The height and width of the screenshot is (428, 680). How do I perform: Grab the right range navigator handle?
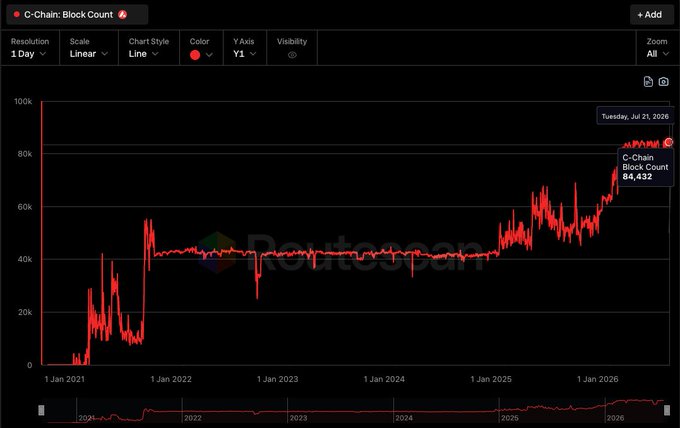[667, 410]
